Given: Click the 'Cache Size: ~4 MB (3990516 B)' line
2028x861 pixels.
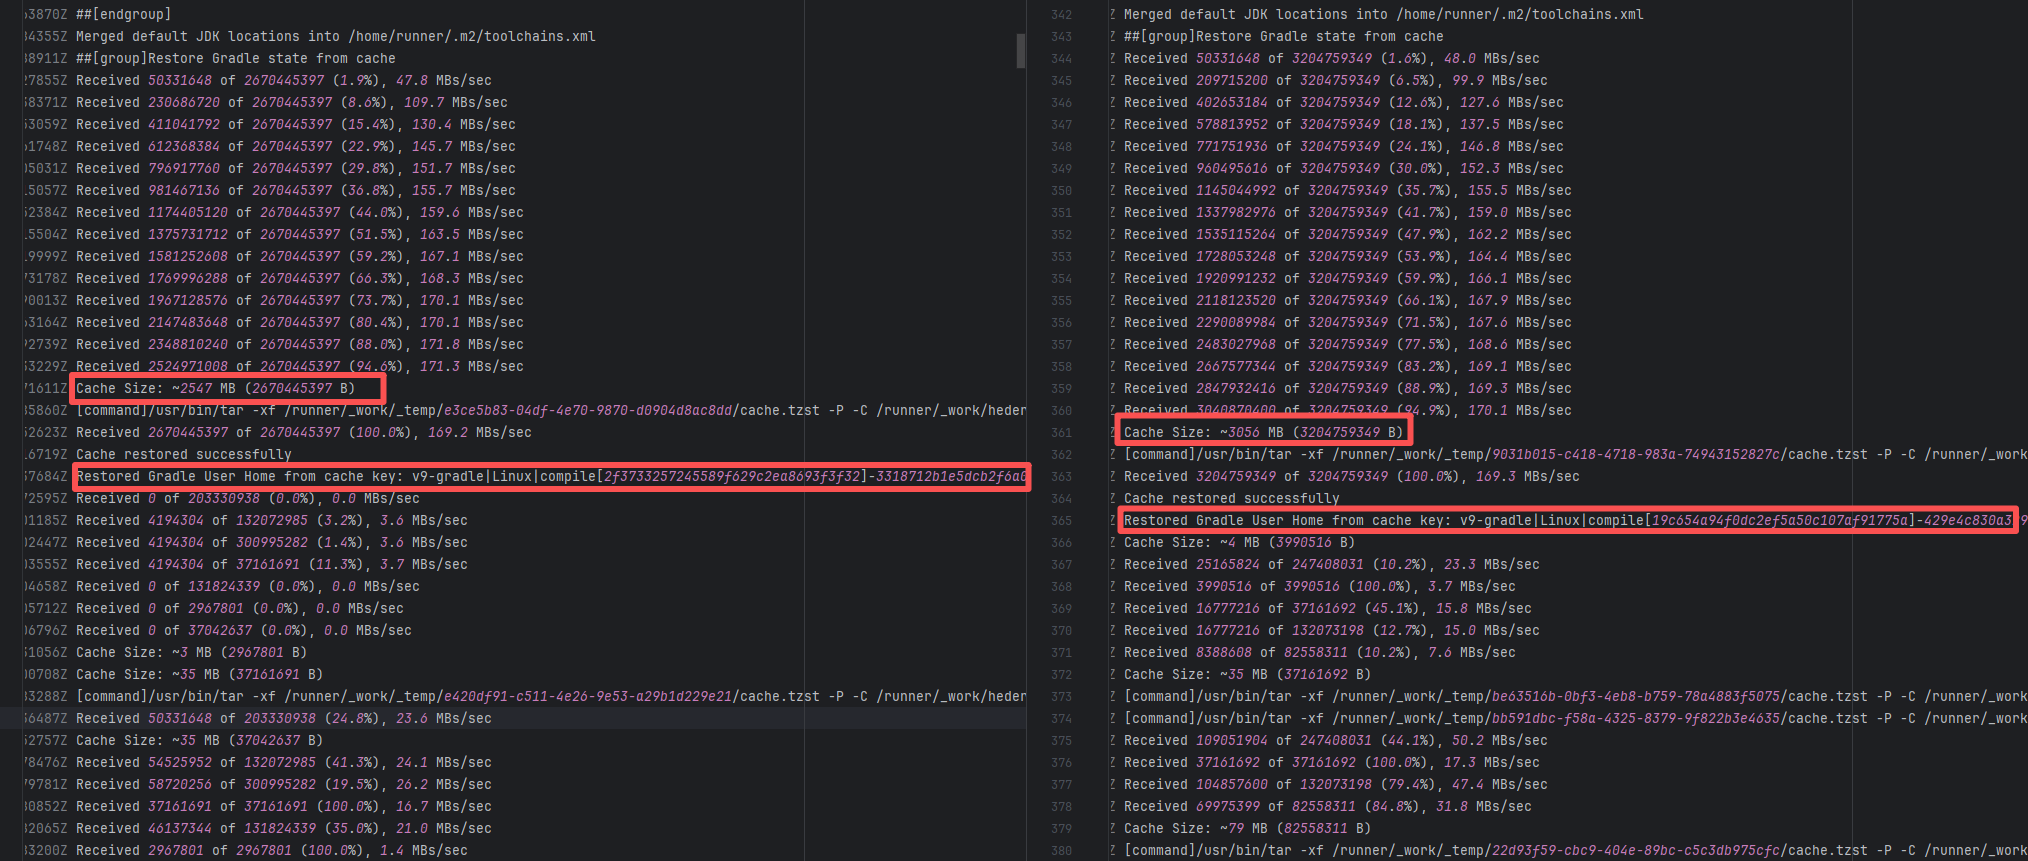Looking at the screenshot, I should (x=1238, y=543).
